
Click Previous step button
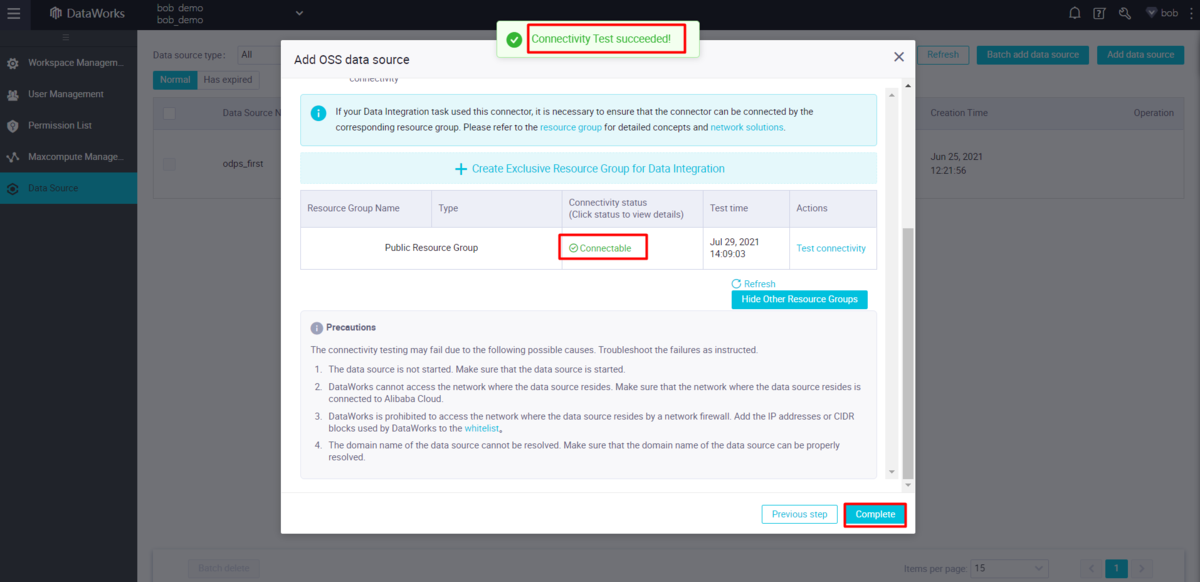coord(799,514)
